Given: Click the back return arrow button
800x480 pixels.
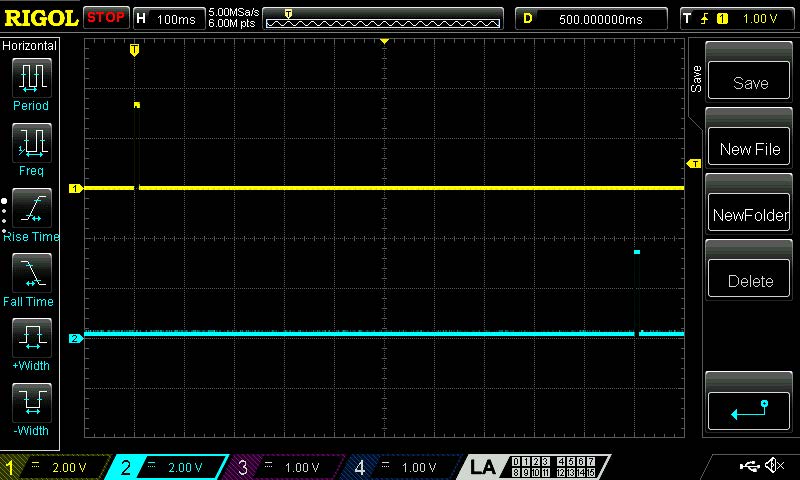Looking at the screenshot, I should pos(748,411).
